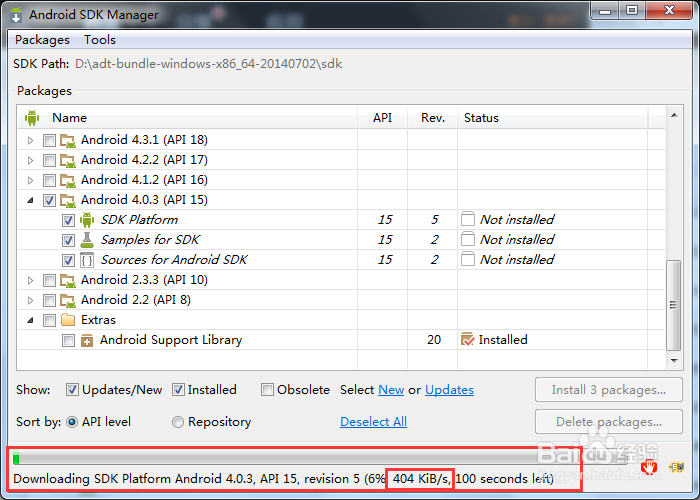This screenshot has height=500, width=700.
Task: Click the Android SDK Manager title bar icon
Action: point(16,15)
